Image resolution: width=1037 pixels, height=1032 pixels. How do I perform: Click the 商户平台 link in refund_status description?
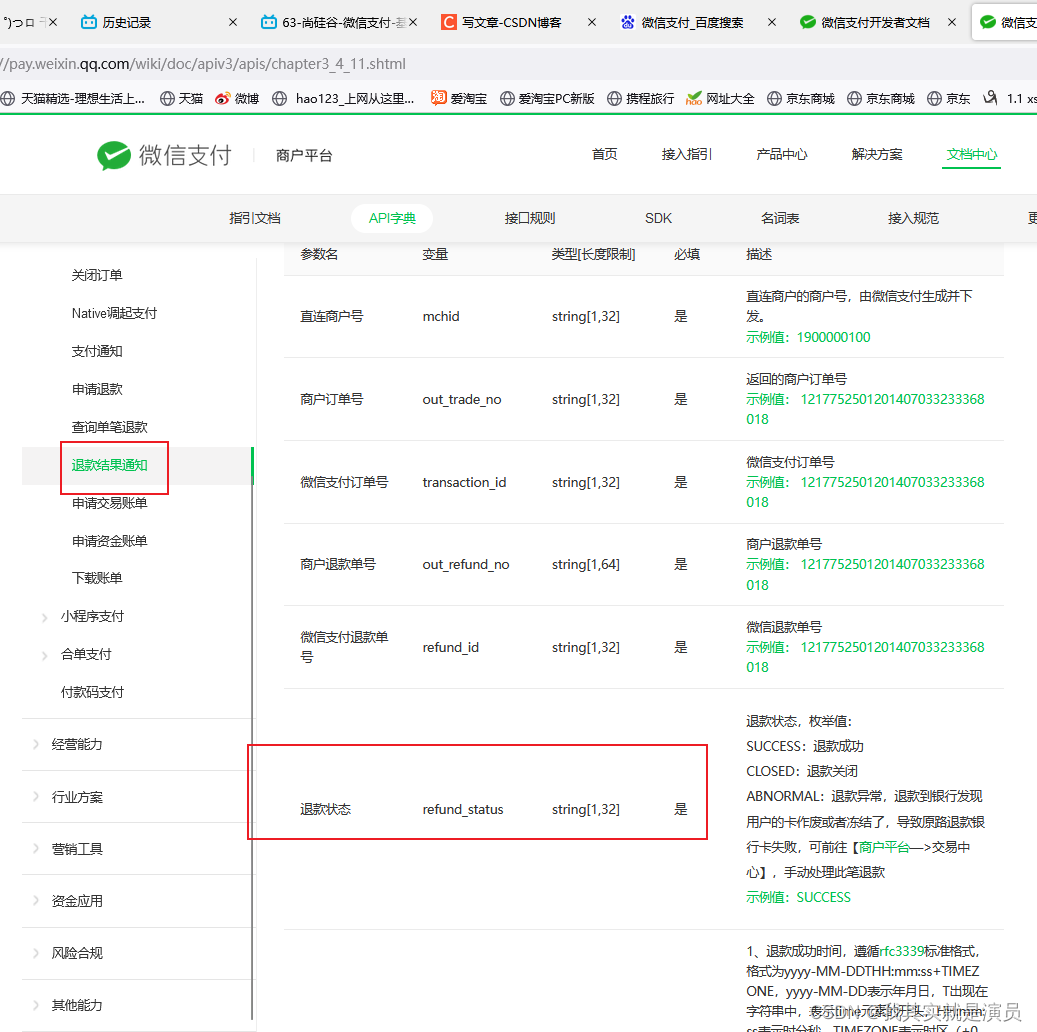[x=884, y=847]
